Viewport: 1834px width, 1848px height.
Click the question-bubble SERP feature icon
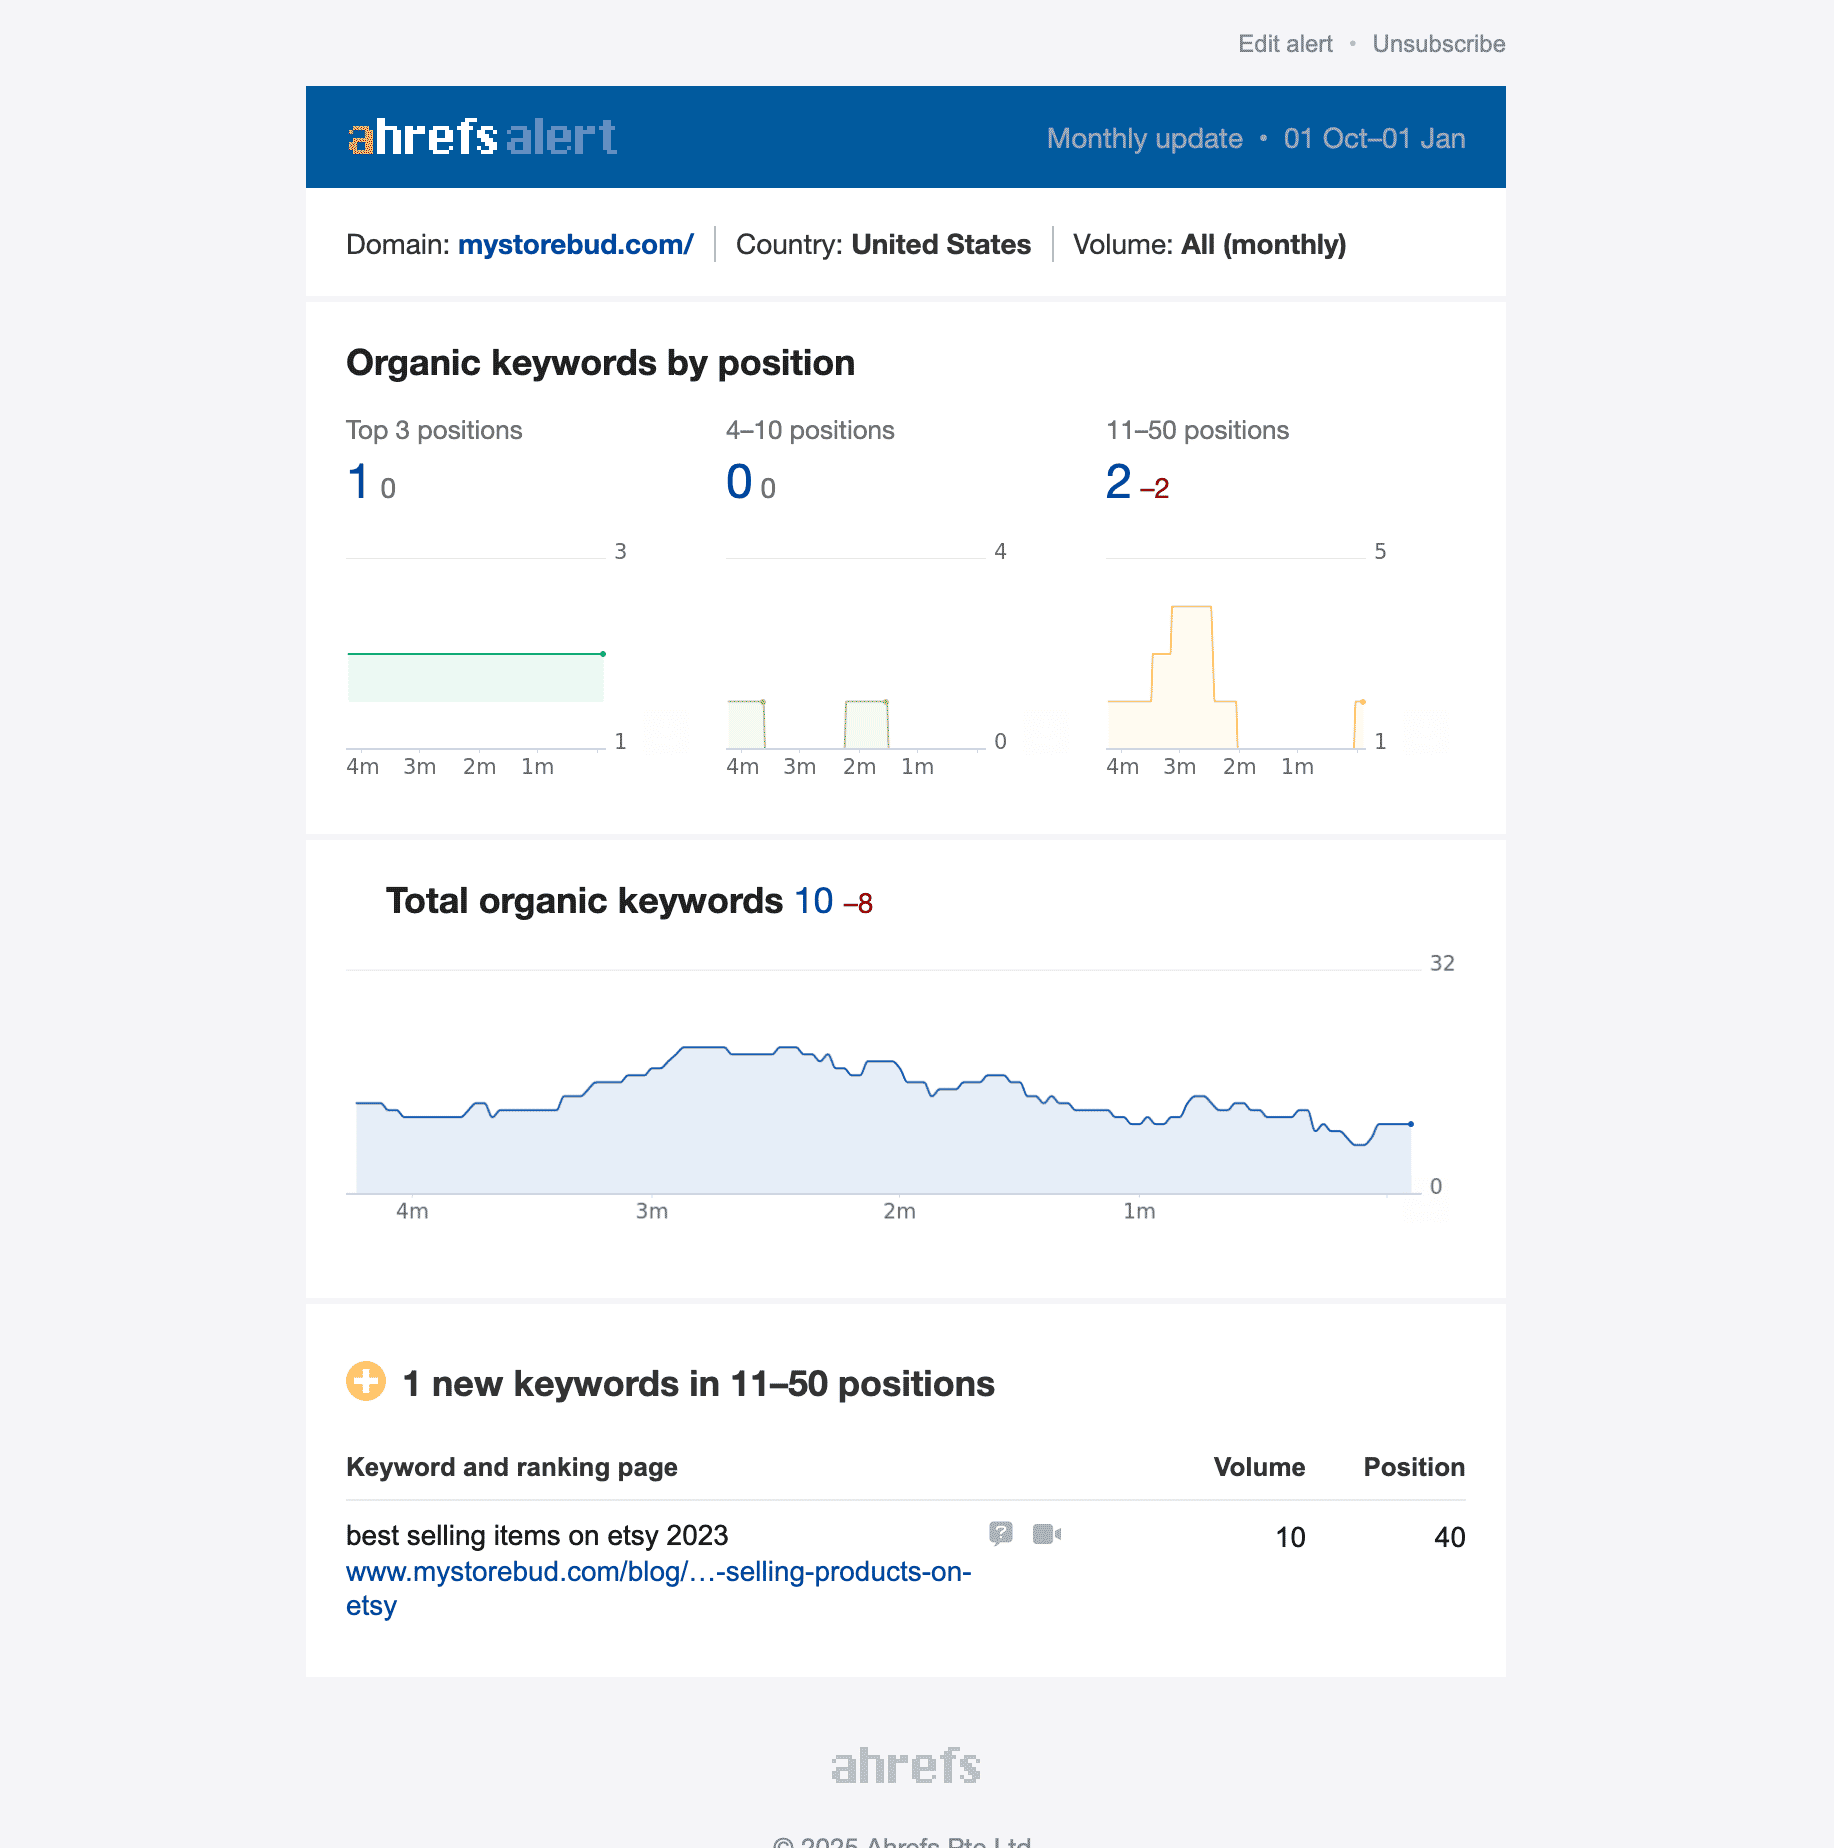(x=1000, y=1533)
